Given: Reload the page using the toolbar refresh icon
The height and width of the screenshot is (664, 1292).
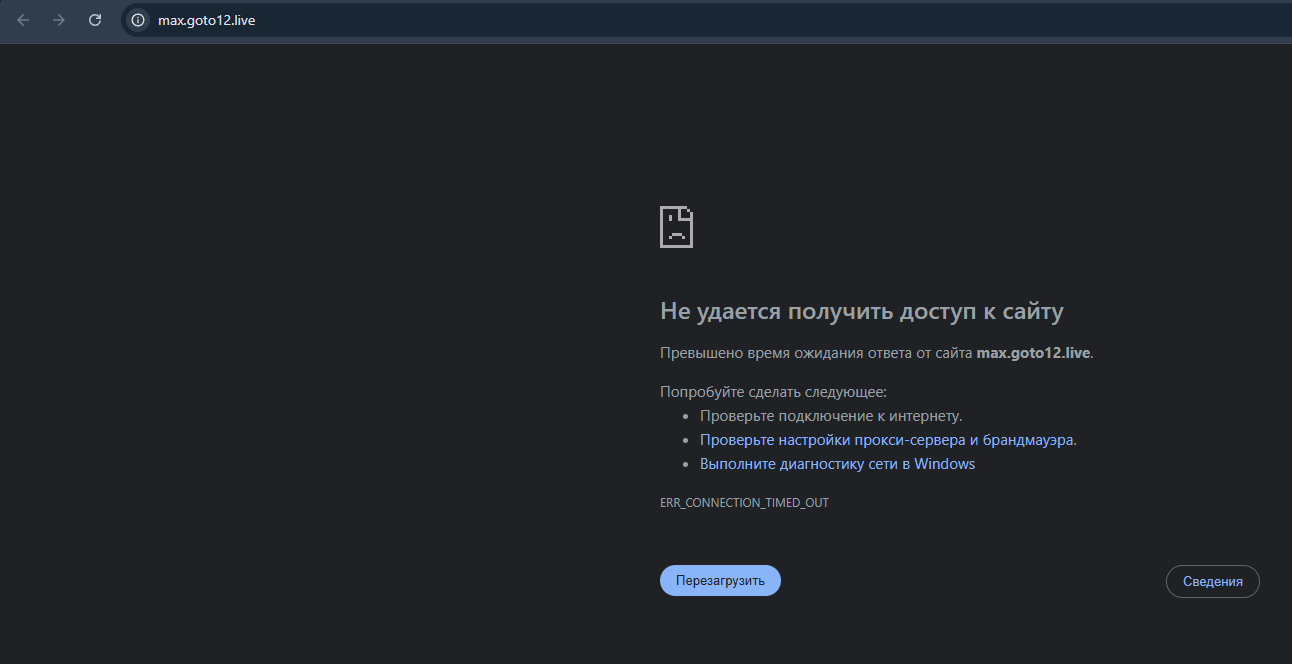Looking at the screenshot, I should (95, 20).
